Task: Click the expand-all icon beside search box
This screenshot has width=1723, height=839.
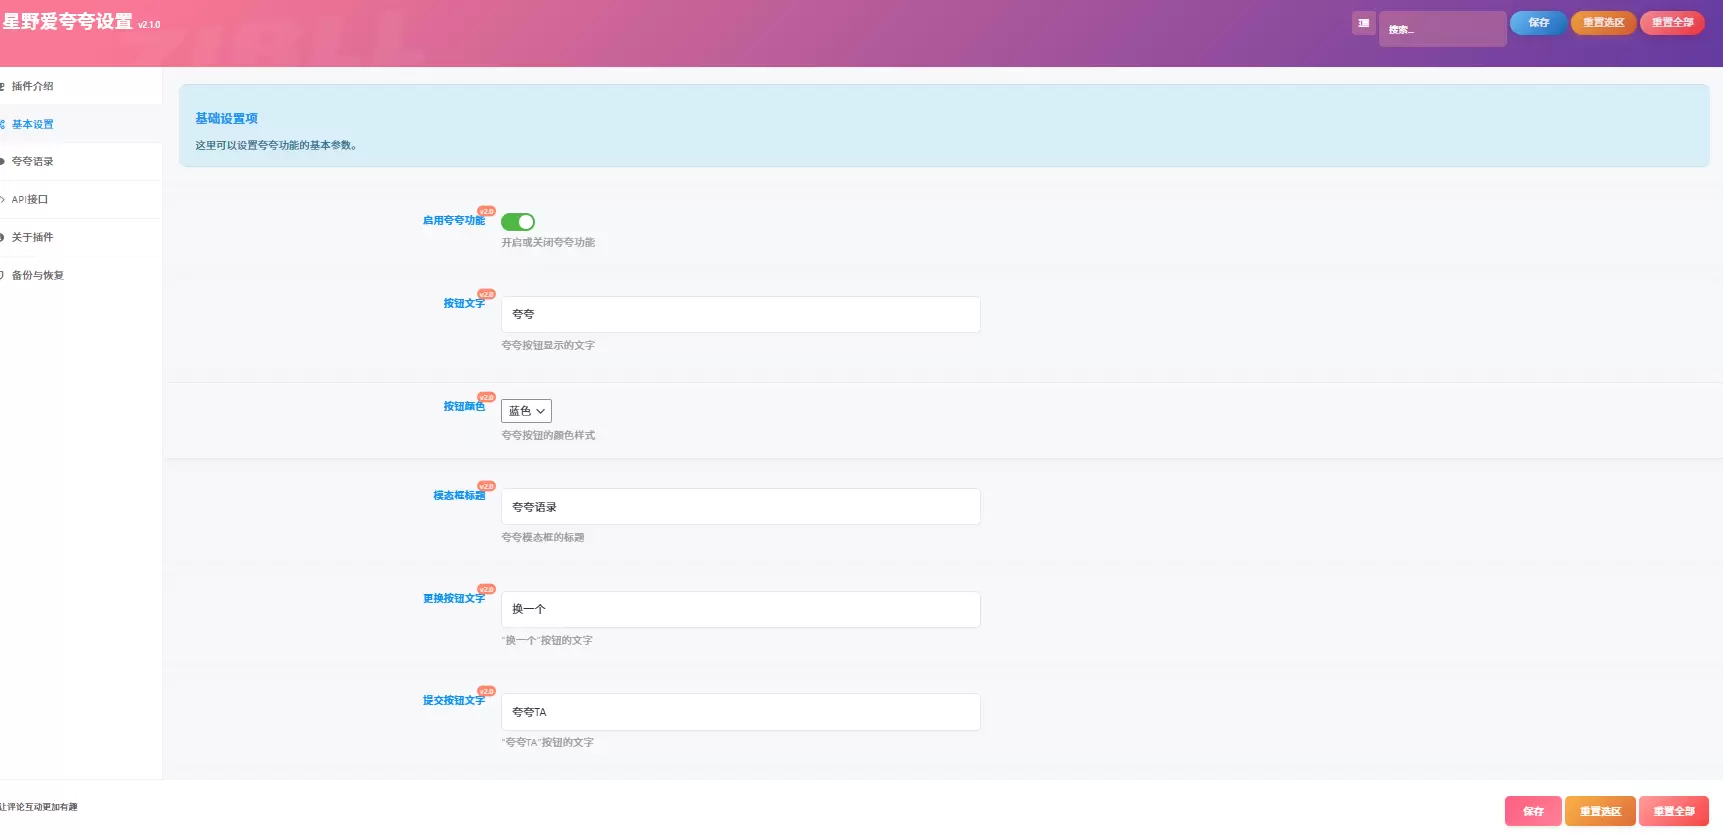Action: pyautogui.click(x=1363, y=23)
